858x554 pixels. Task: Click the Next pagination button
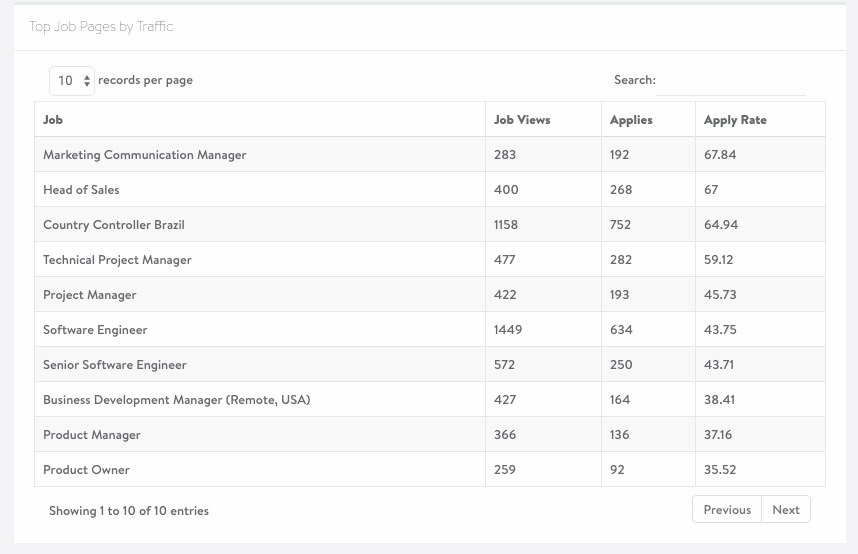(x=786, y=510)
